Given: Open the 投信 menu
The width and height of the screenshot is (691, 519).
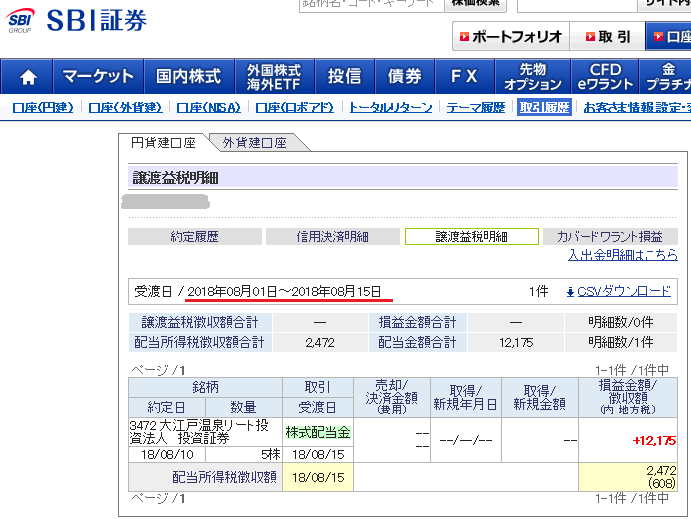Looking at the screenshot, I should (x=344, y=77).
